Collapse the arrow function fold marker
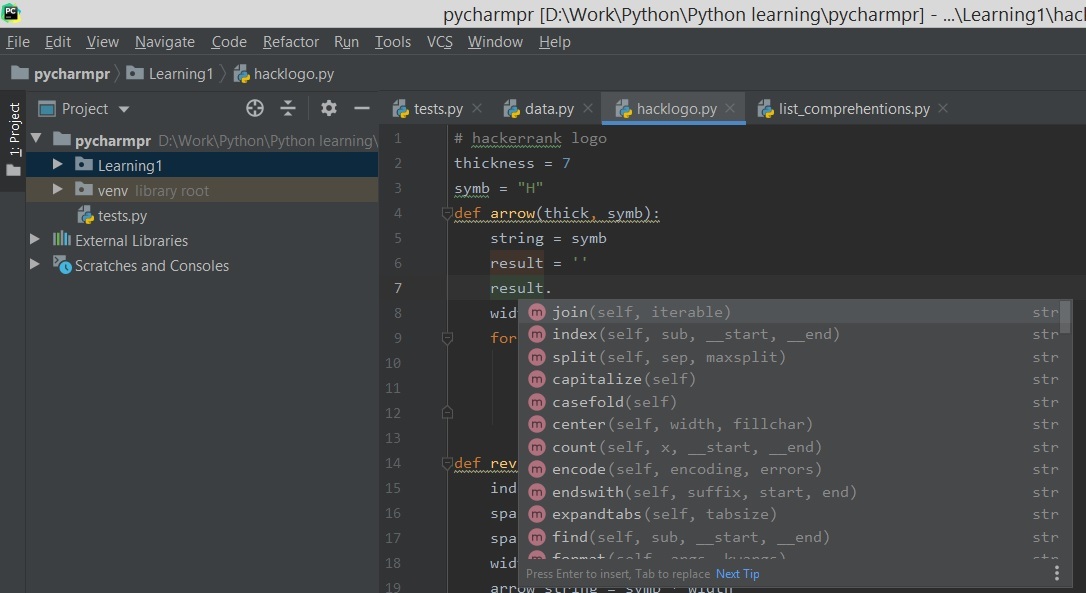The image size is (1086, 593). click(x=447, y=213)
